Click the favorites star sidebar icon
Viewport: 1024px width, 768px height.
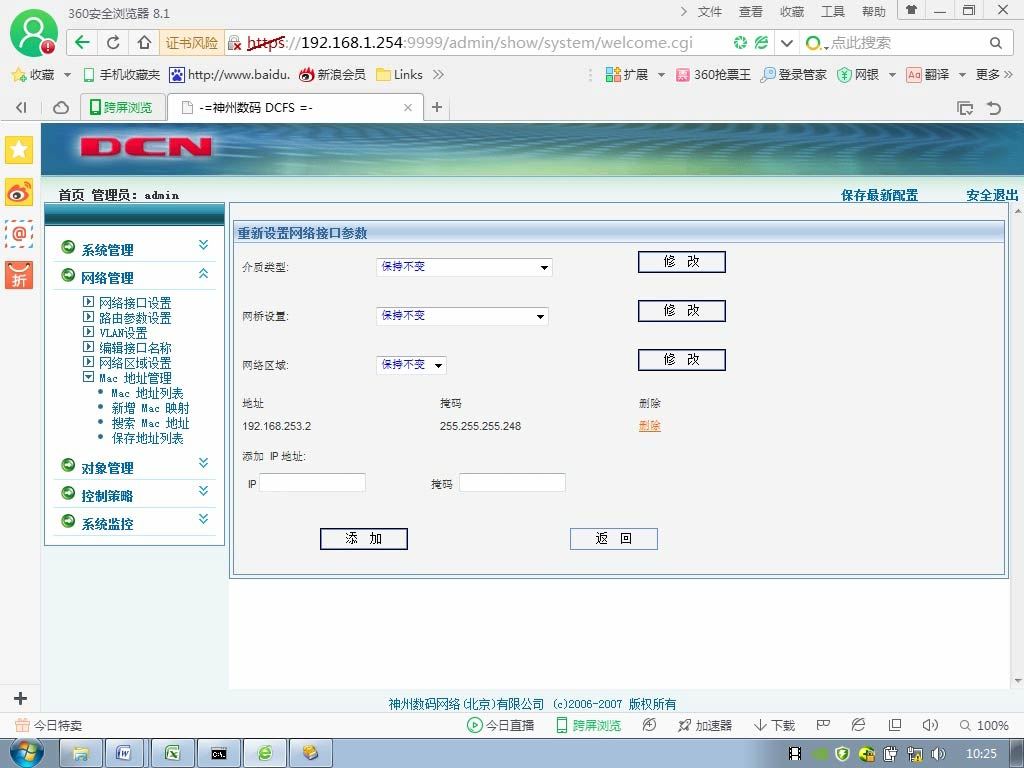(19, 150)
